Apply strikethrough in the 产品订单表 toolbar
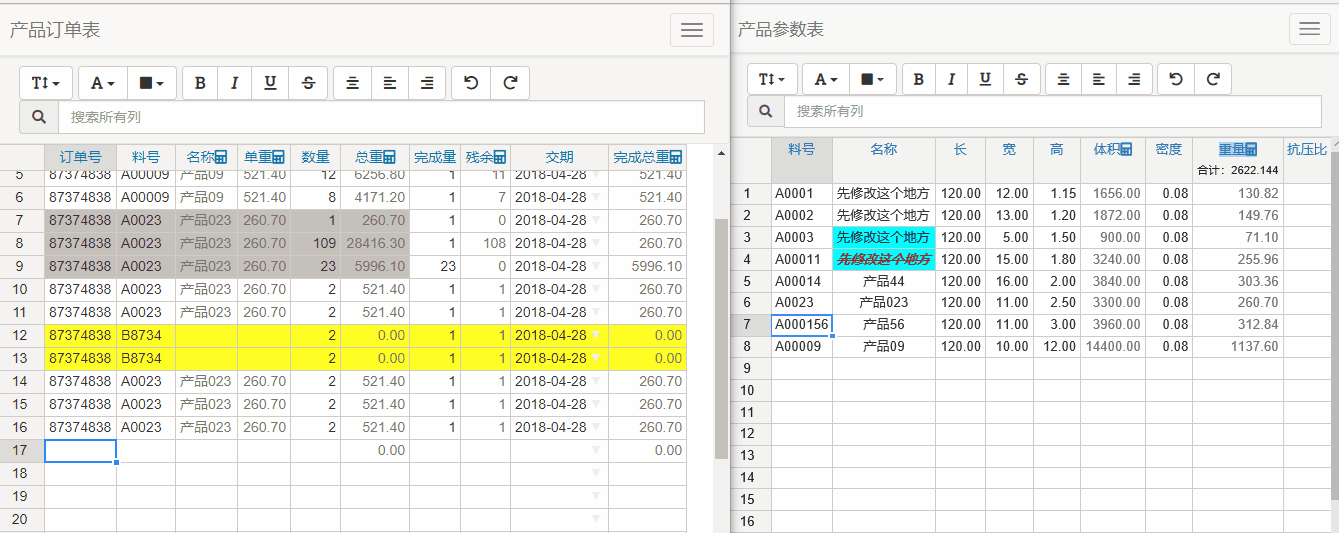1339x533 pixels. tap(308, 83)
